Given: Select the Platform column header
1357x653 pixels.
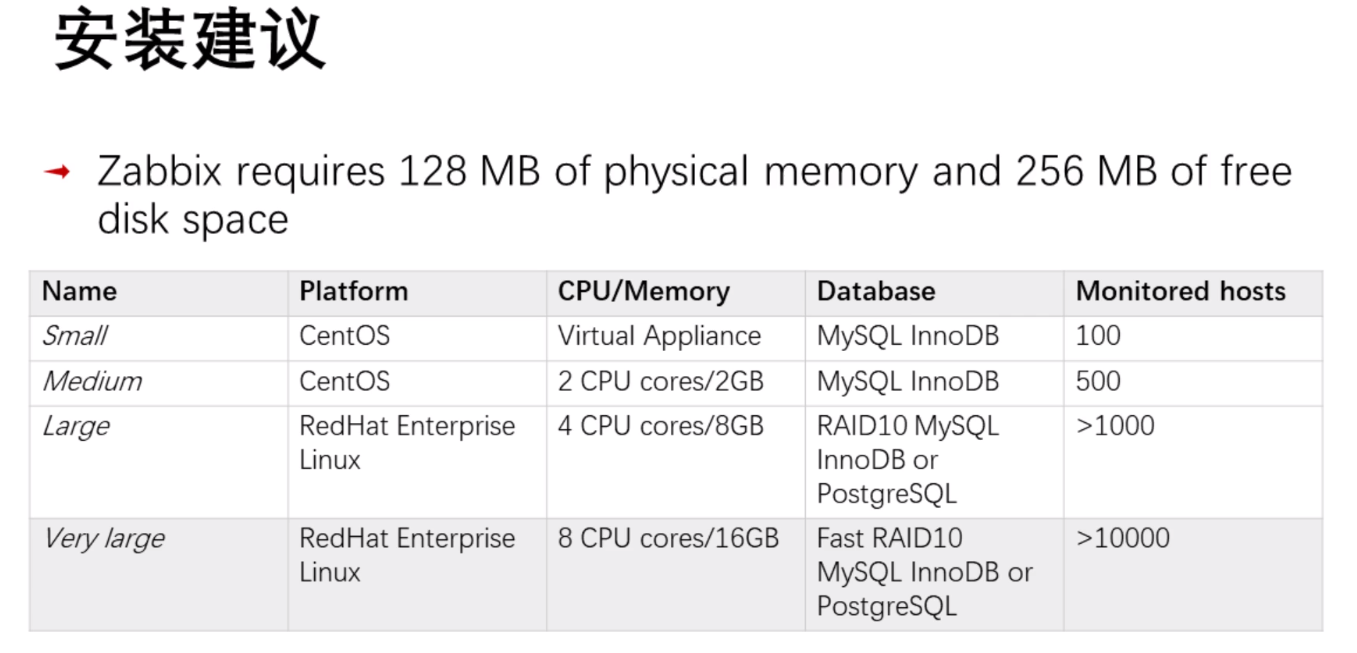Looking at the screenshot, I should click(x=354, y=291).
